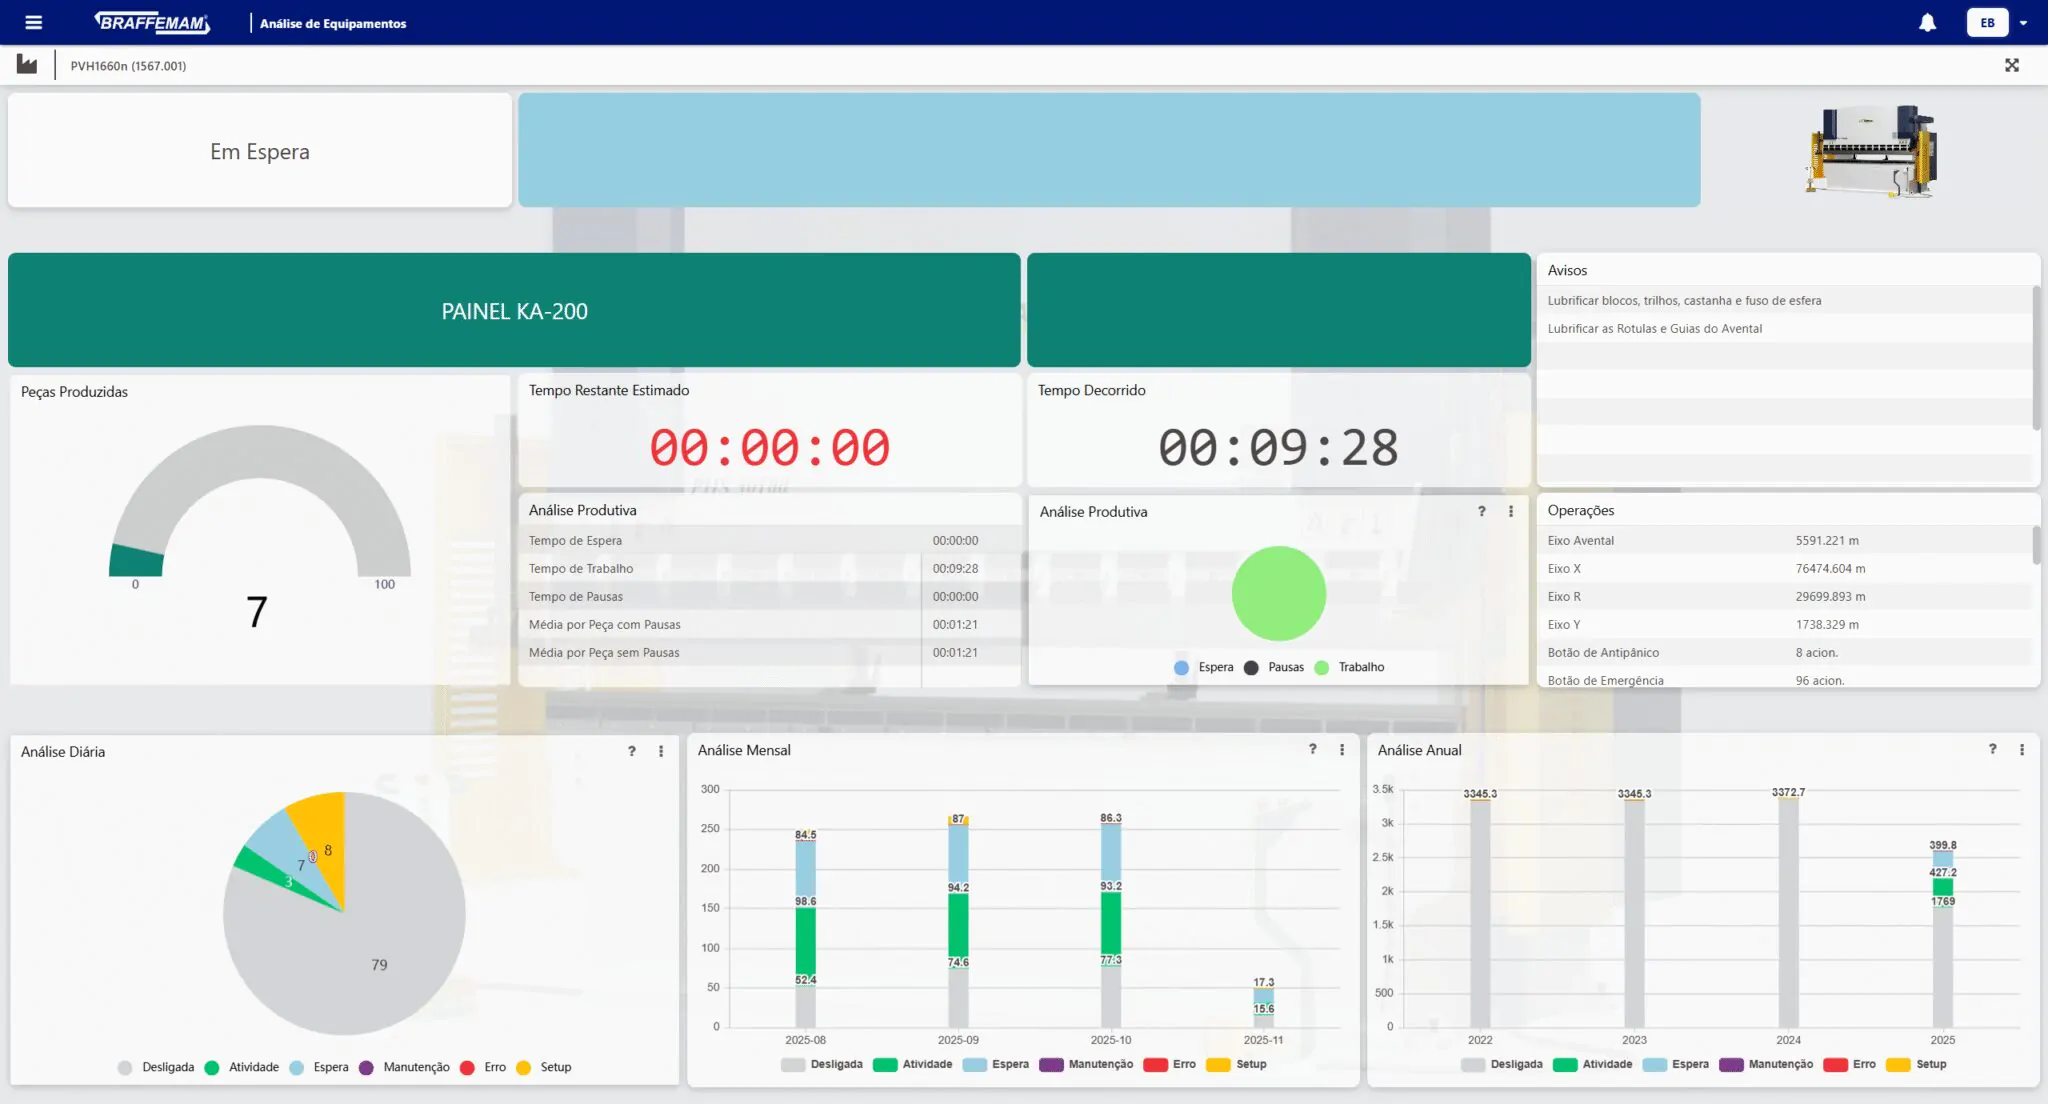Click the Setup yellow swatch in Análise Anual legend
The width and height of the screenshot is (2048, 1104).
(x=1897, y=1064)
